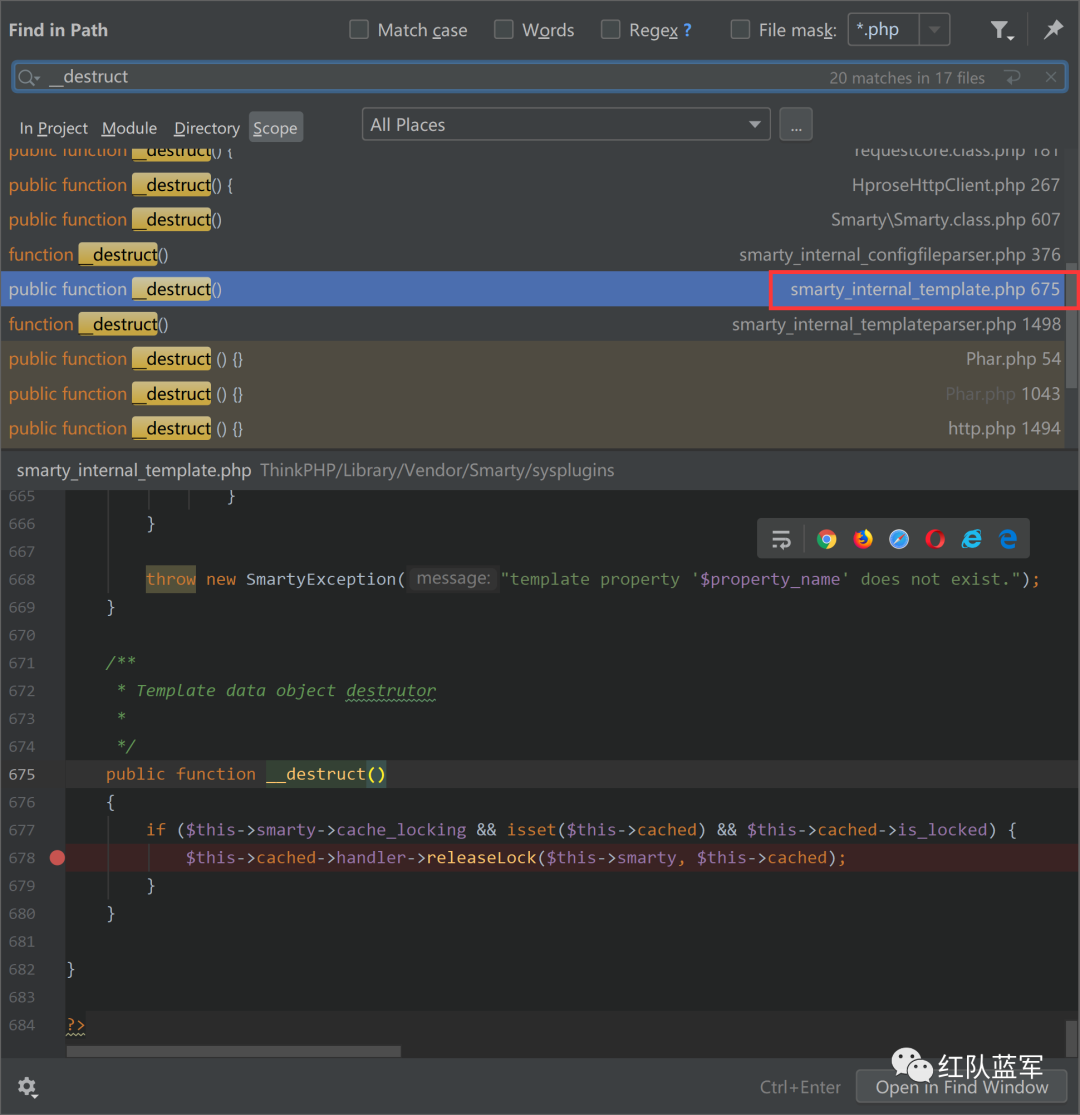Click the preview horizontal scrollbar
This screenshot has width=1080, height=1115.
[234, 1052]
